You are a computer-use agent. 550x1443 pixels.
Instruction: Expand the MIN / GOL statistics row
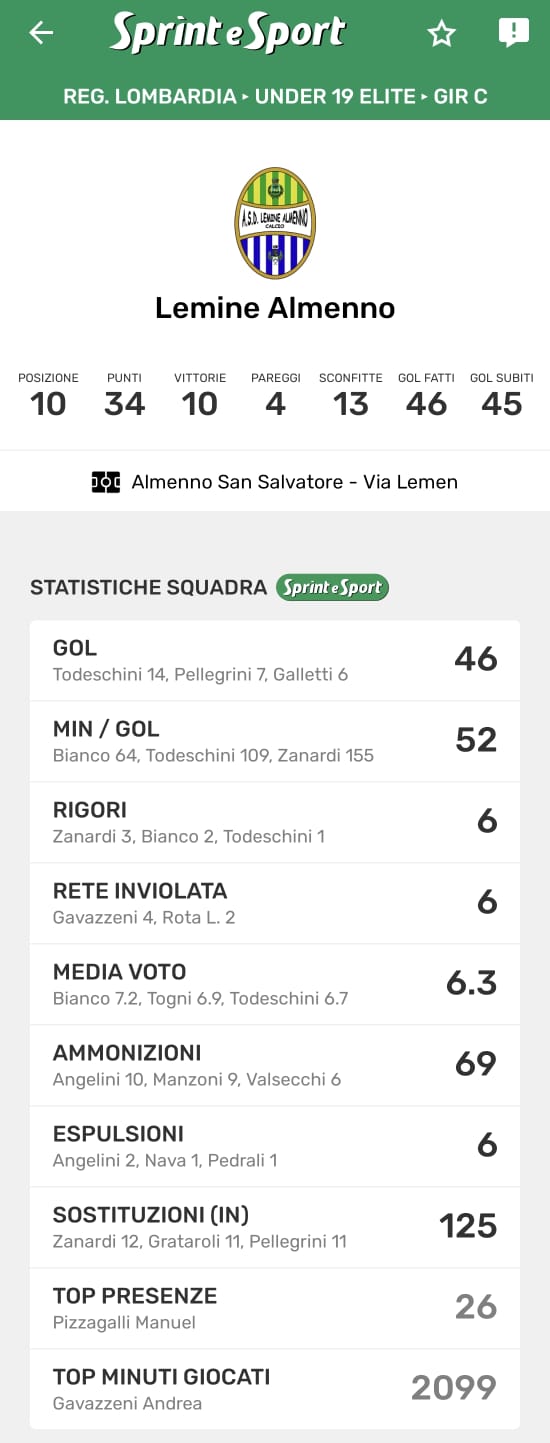pyautogui.click(x=275, y=741)
